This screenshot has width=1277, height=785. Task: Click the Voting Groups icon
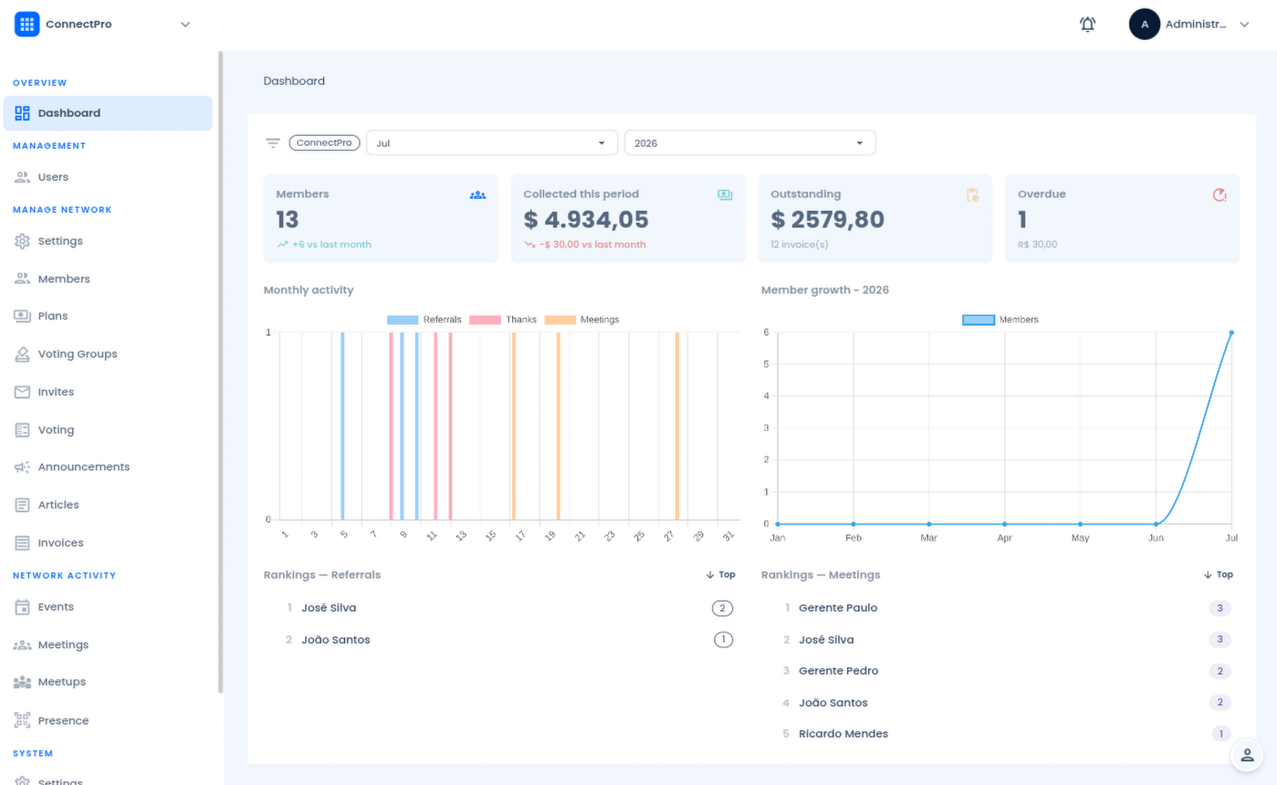point(22,354)
